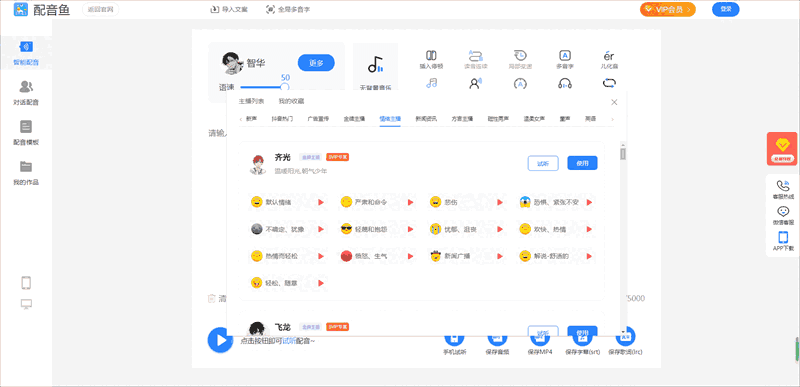The image size is (800, 387).
Task: Click the 返回官网 button
Action: tap(101, 10)
